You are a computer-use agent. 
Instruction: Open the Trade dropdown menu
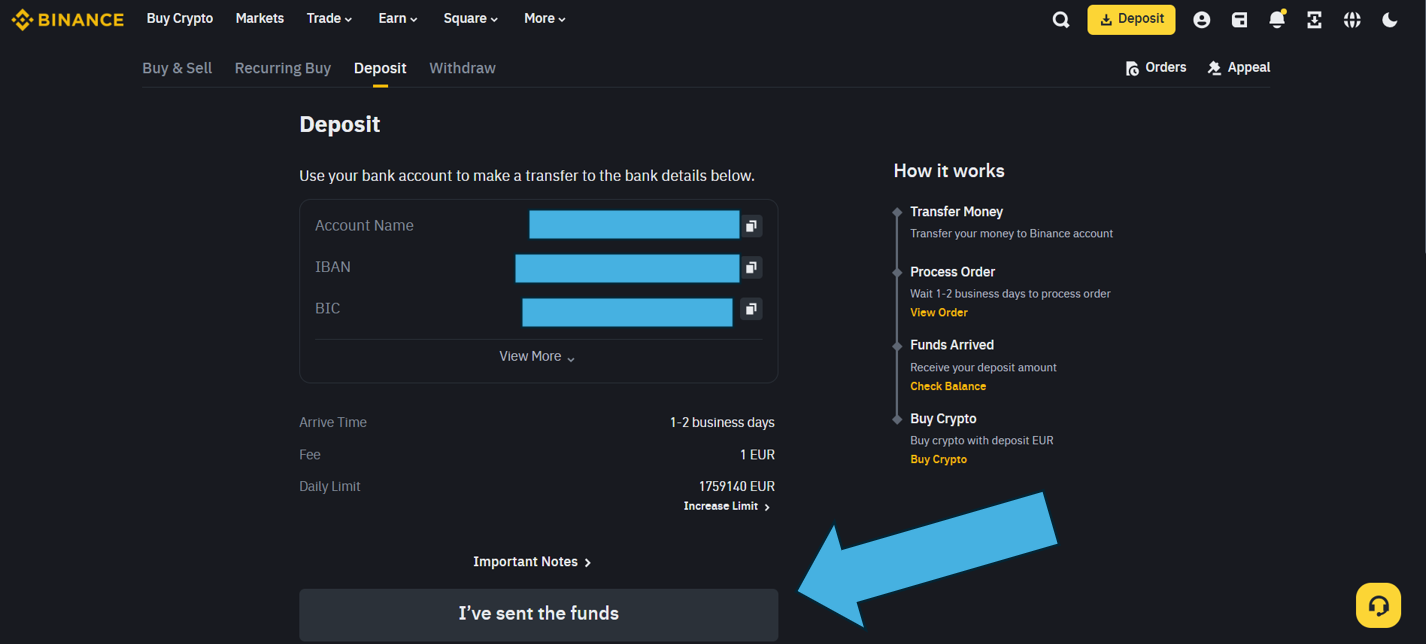pos(329,19)
